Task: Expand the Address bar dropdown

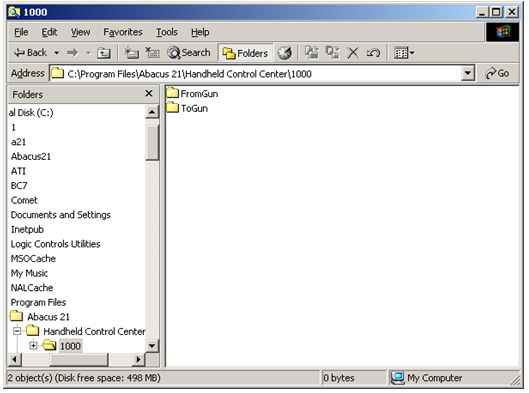Action: coord(468,73)
